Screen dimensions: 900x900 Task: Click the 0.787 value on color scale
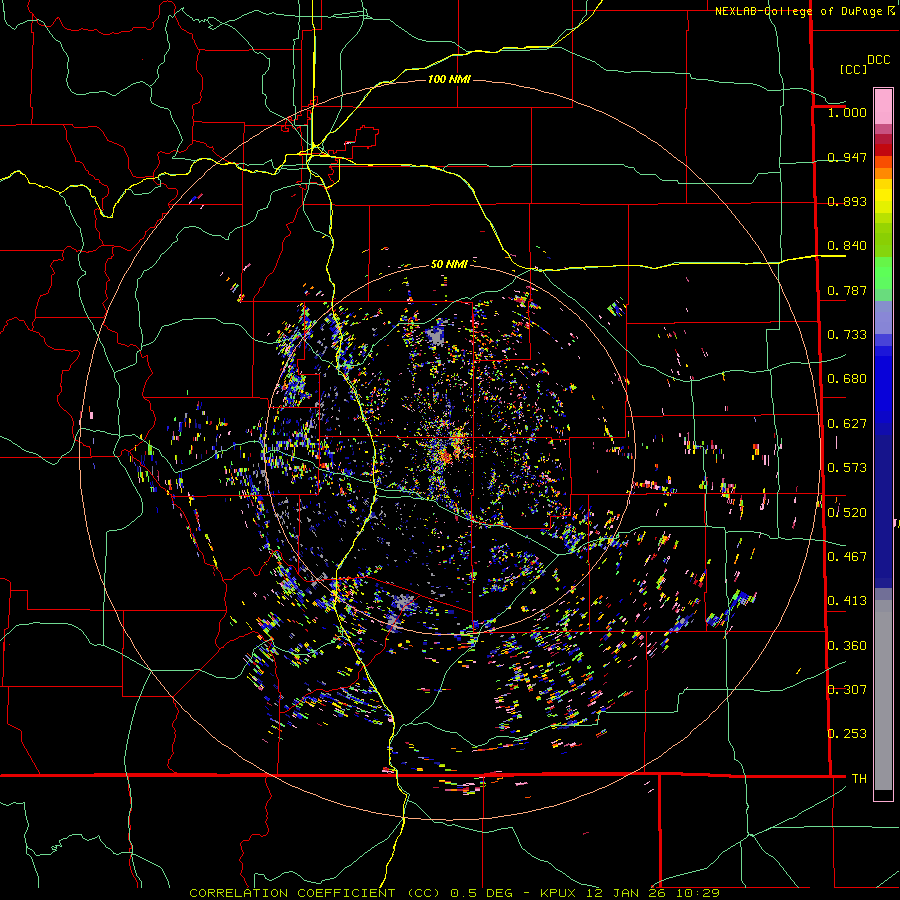[x=847, y=290]
